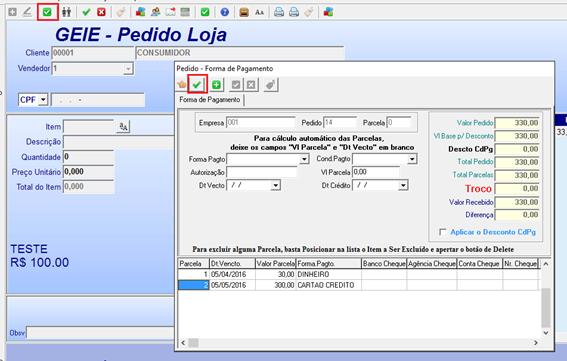Open the CPF document type dropdown

(43, 99)
